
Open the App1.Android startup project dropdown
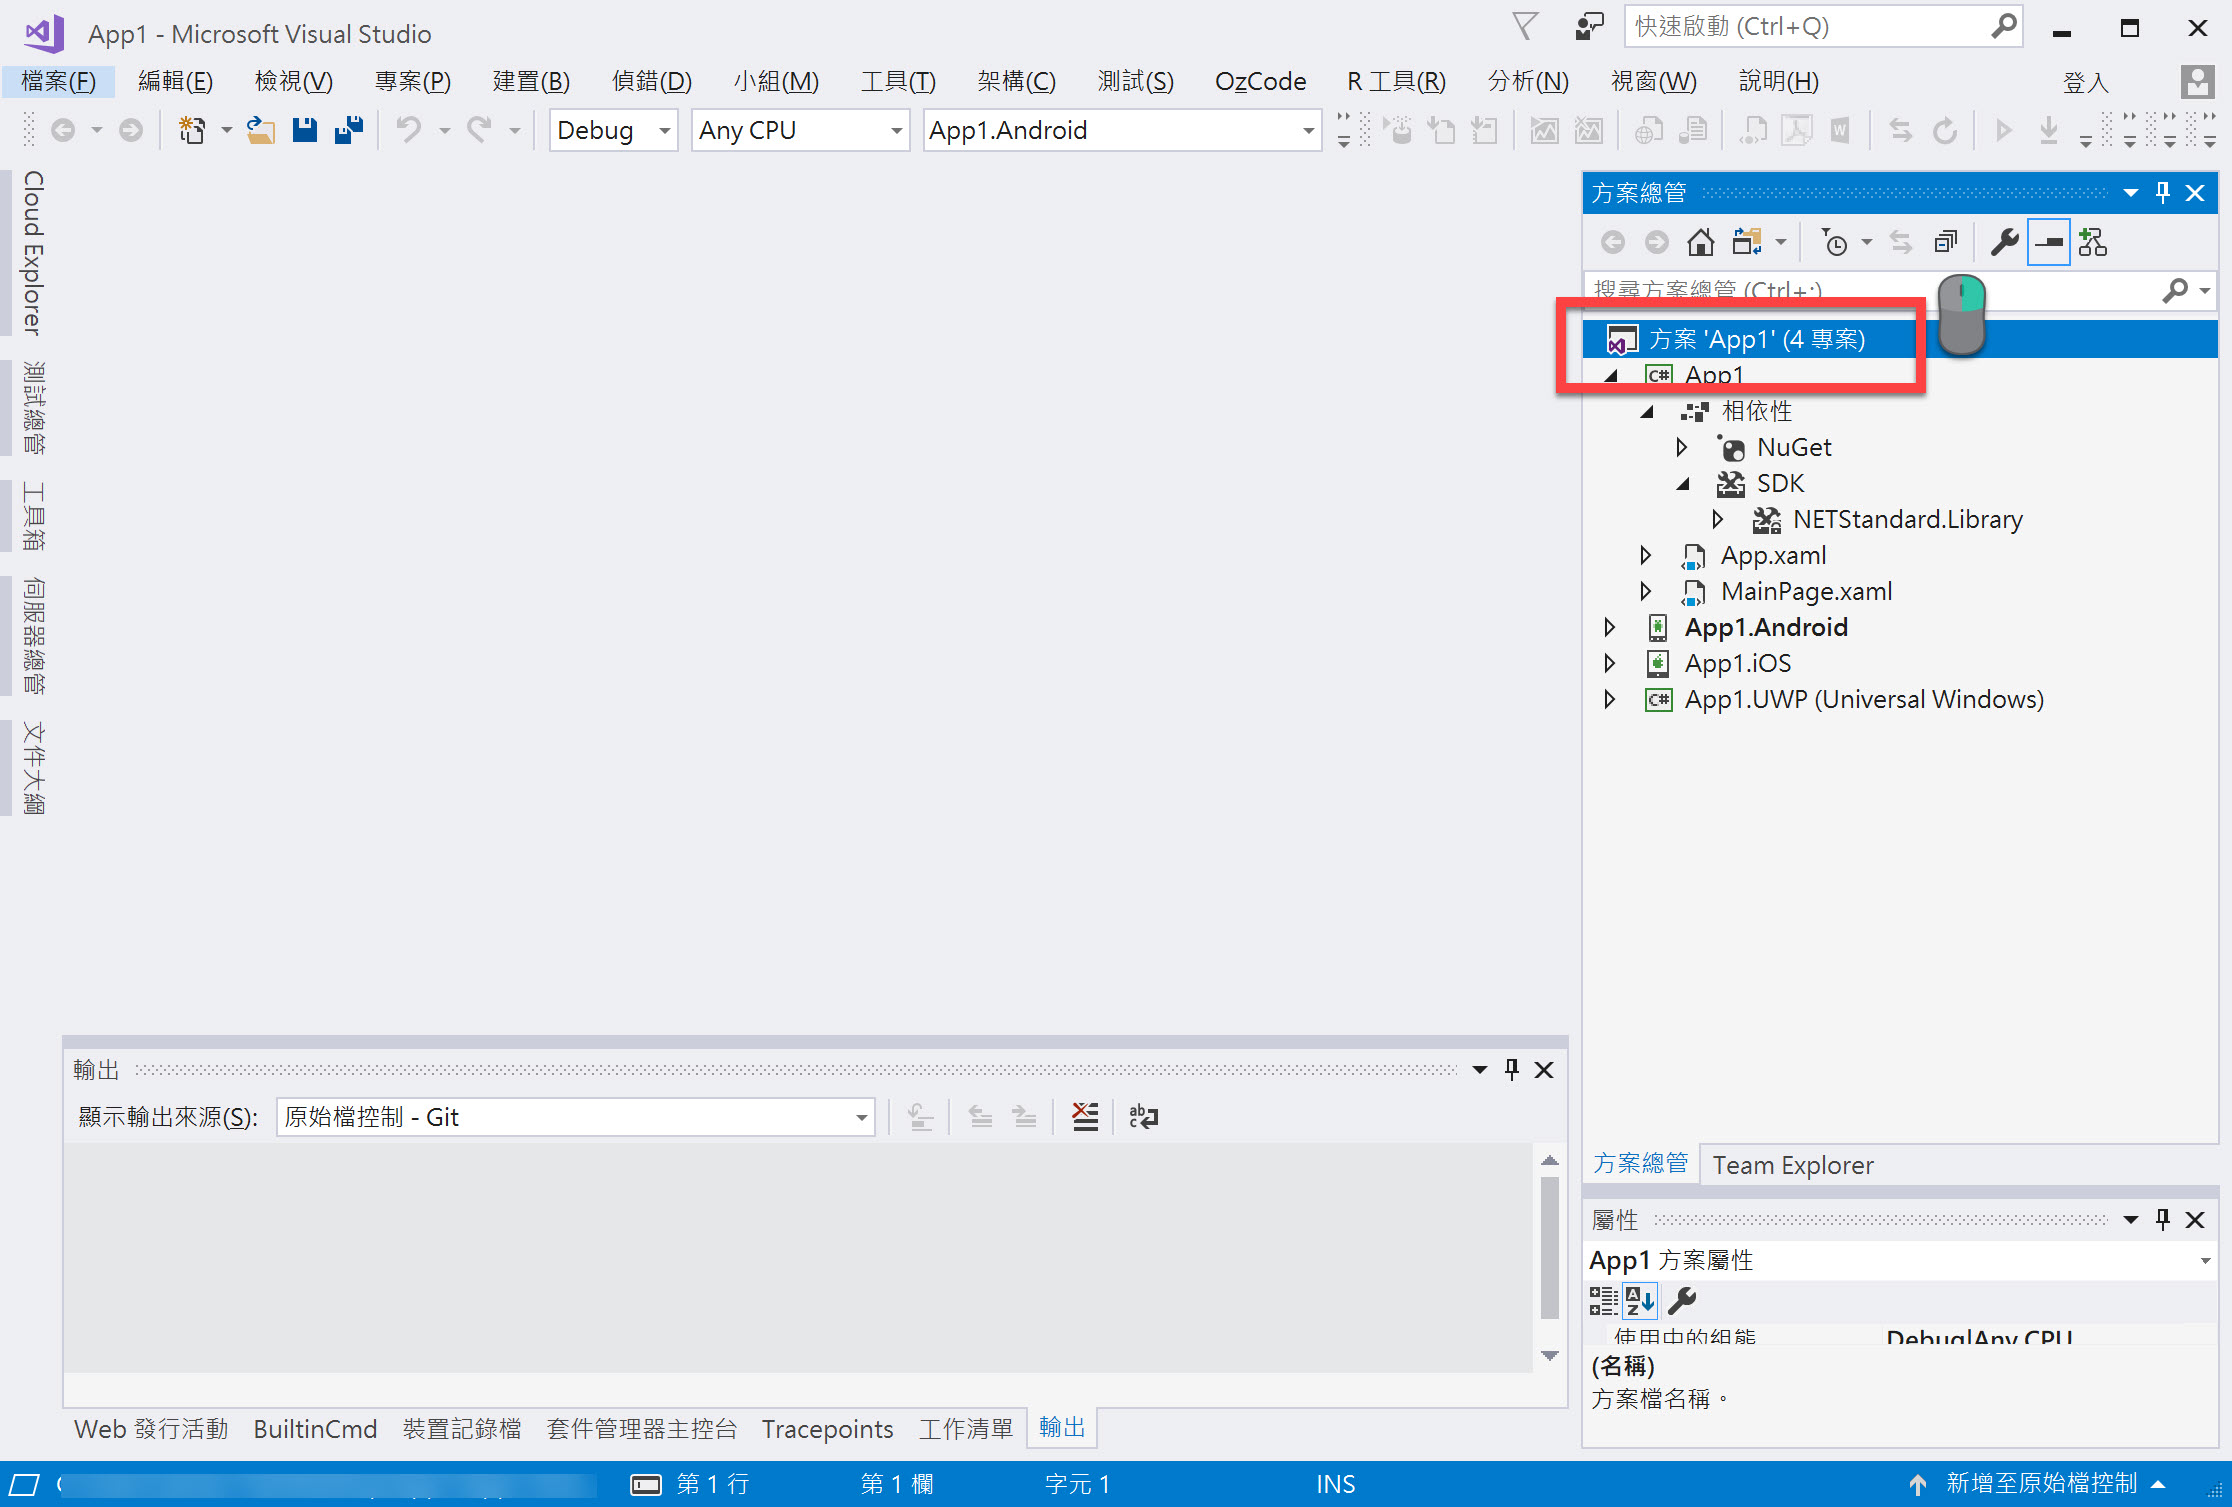(x=1122, y=130)
